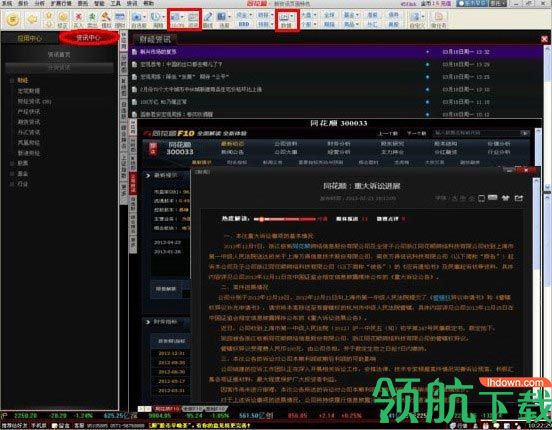Open the 帮助 menu

[x=149, y=4]
